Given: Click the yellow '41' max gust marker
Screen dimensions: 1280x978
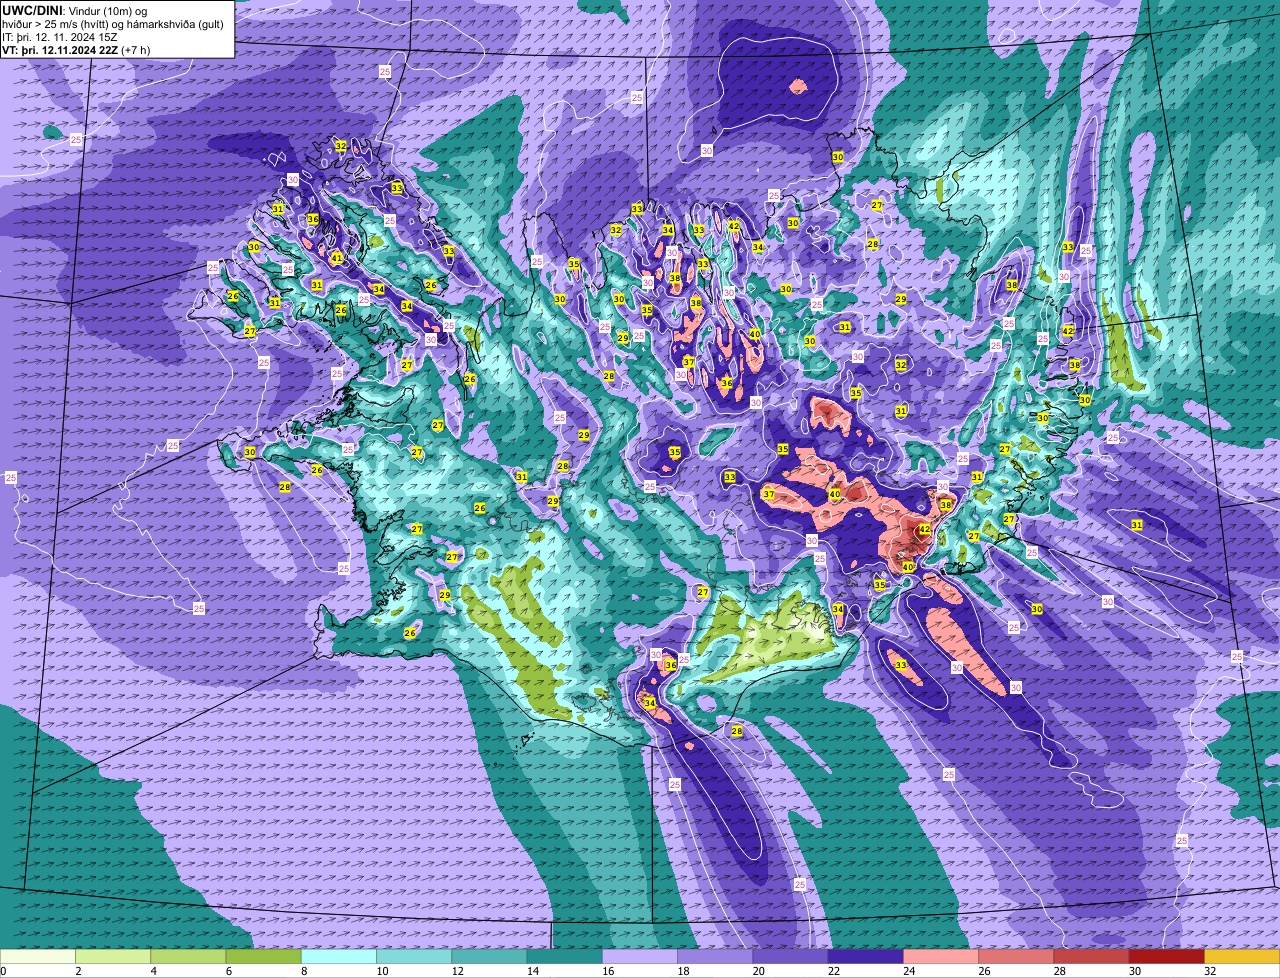Looking at the screenshot, I should [337, 258].
